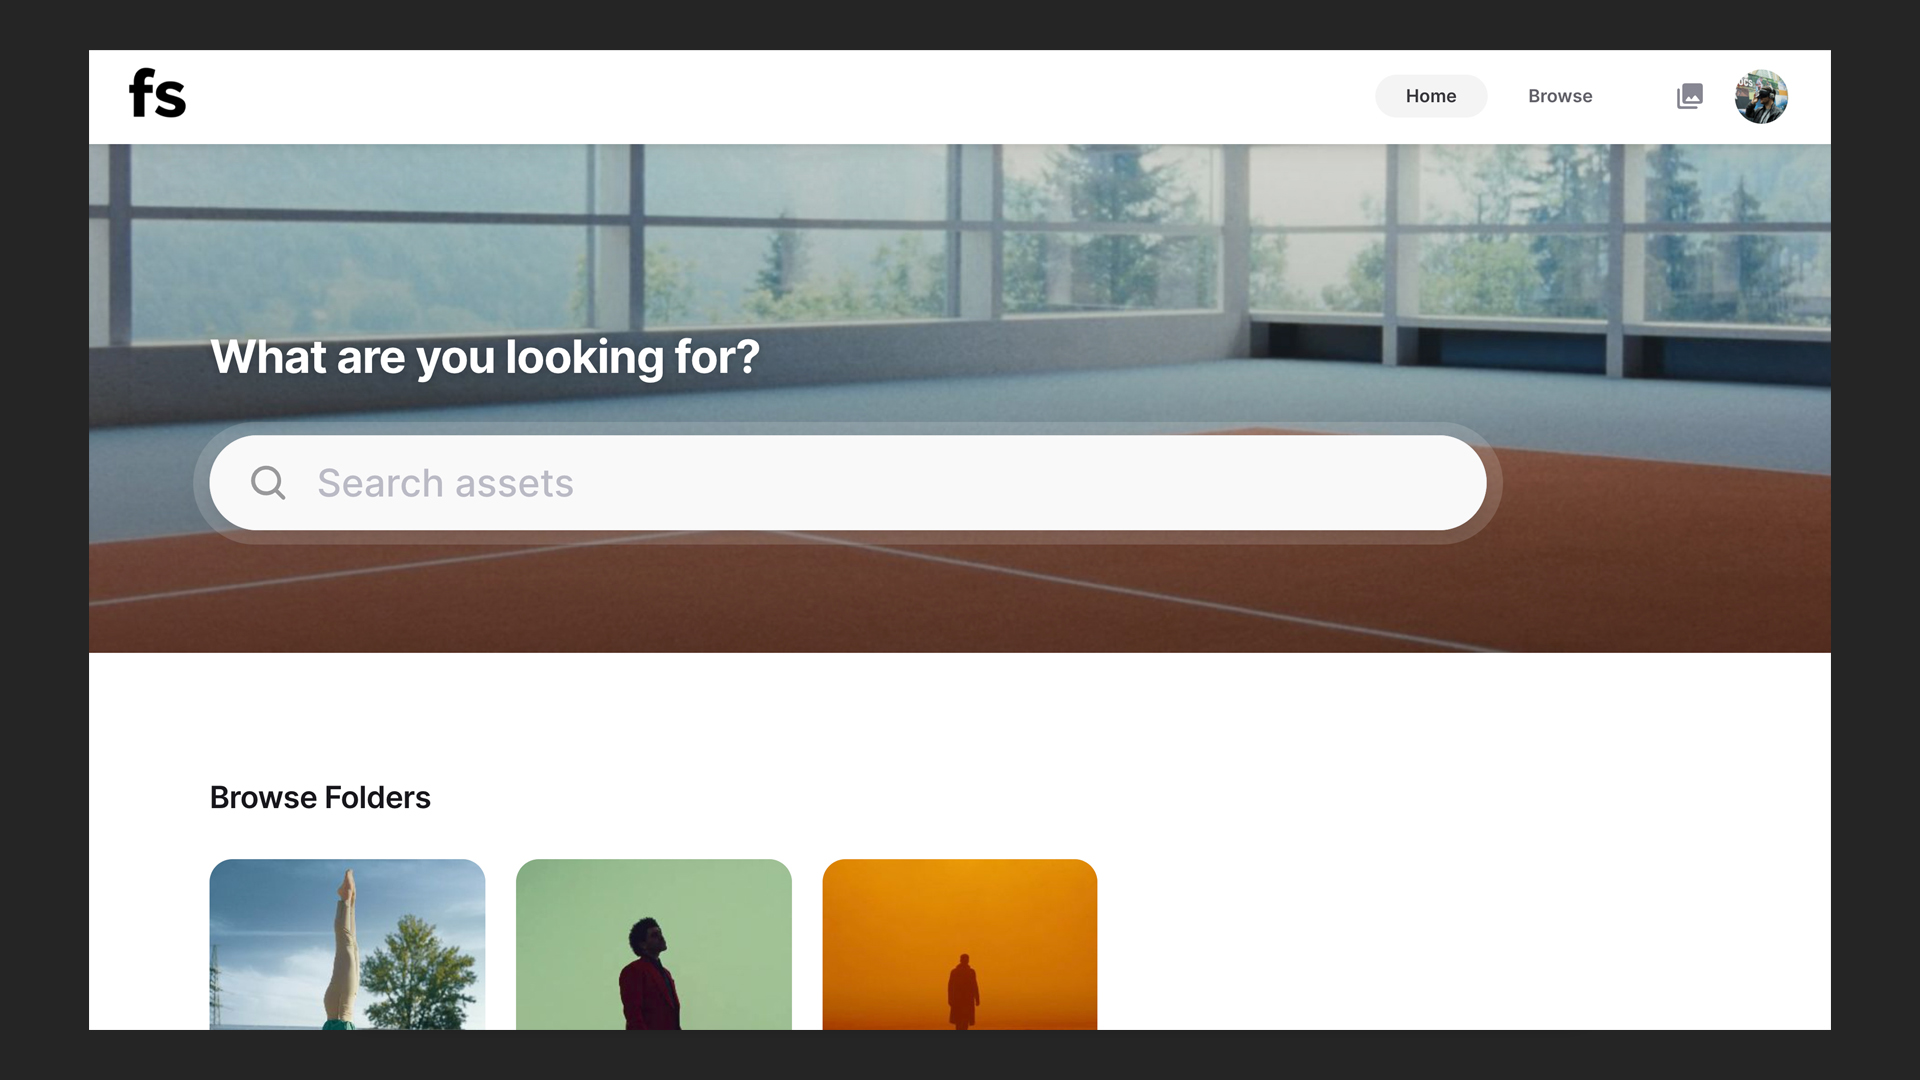The height and width of the screenshot is (1080, 1920).
Task: Choose the Browse link next to Home
Action: 1560,96
